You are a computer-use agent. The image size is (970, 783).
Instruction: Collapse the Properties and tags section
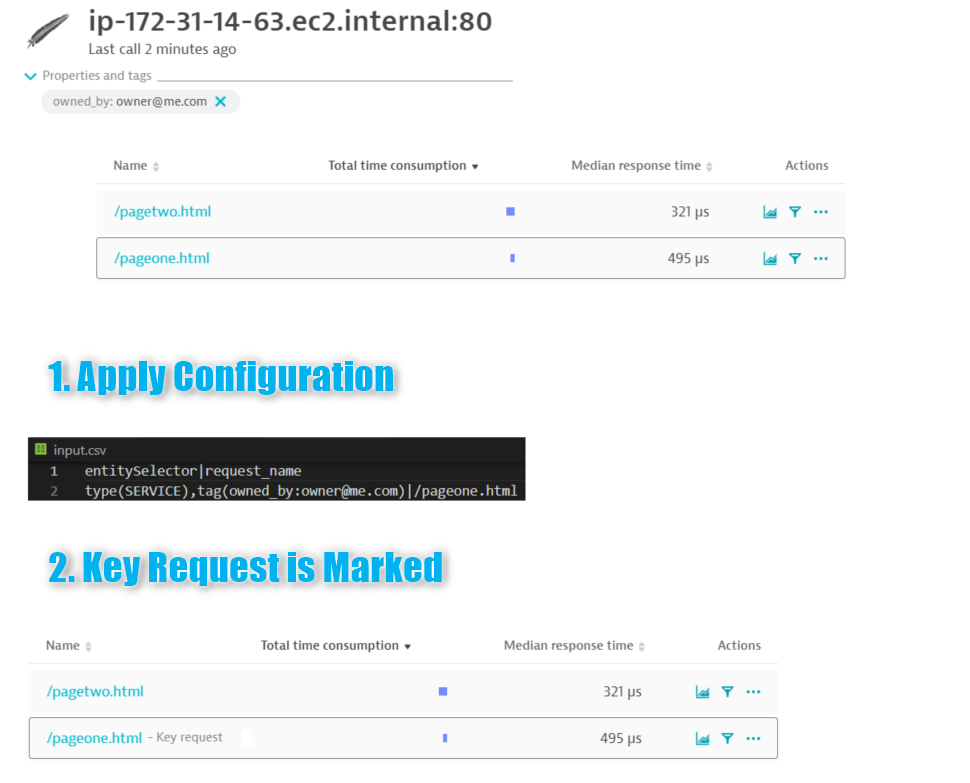click(29, 75)
